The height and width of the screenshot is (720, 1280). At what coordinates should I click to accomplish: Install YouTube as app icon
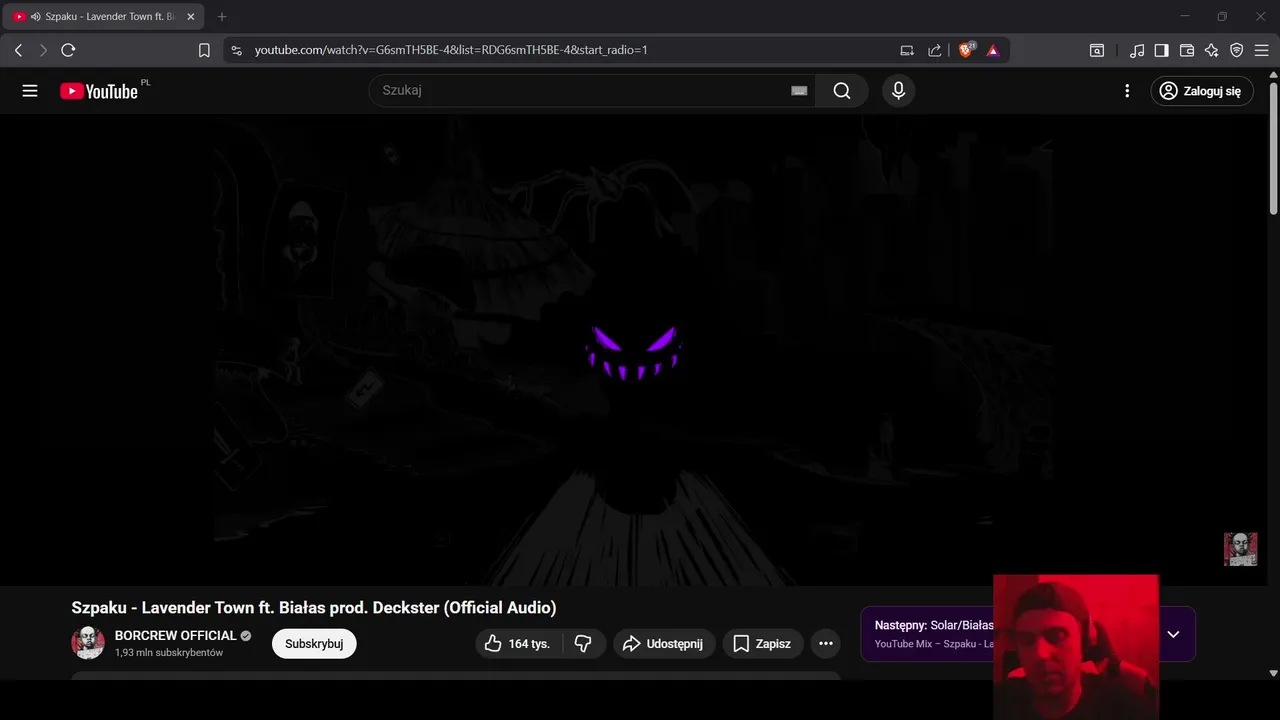point(907,50)
